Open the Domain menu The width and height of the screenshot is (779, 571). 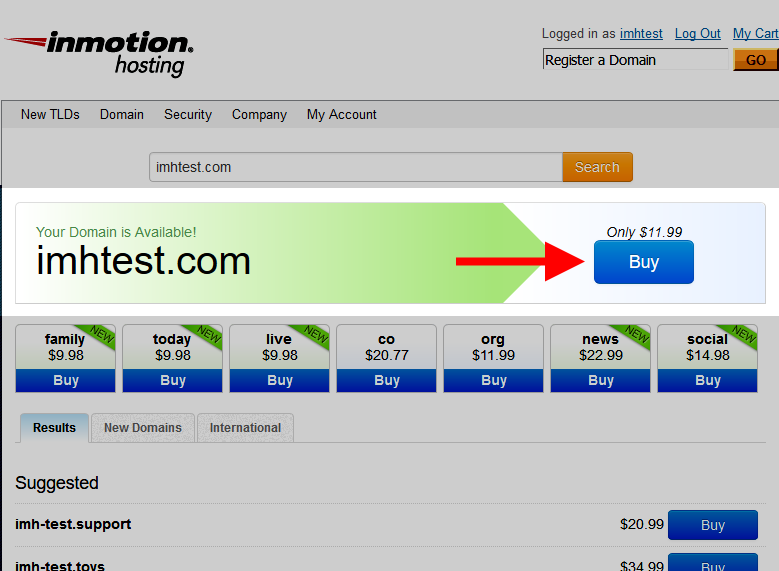122,114
